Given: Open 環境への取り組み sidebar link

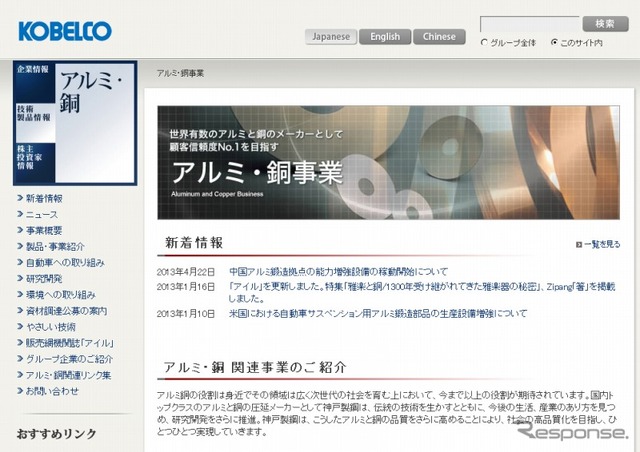Looking at the screenshot, I should click(x=61, y=295).
